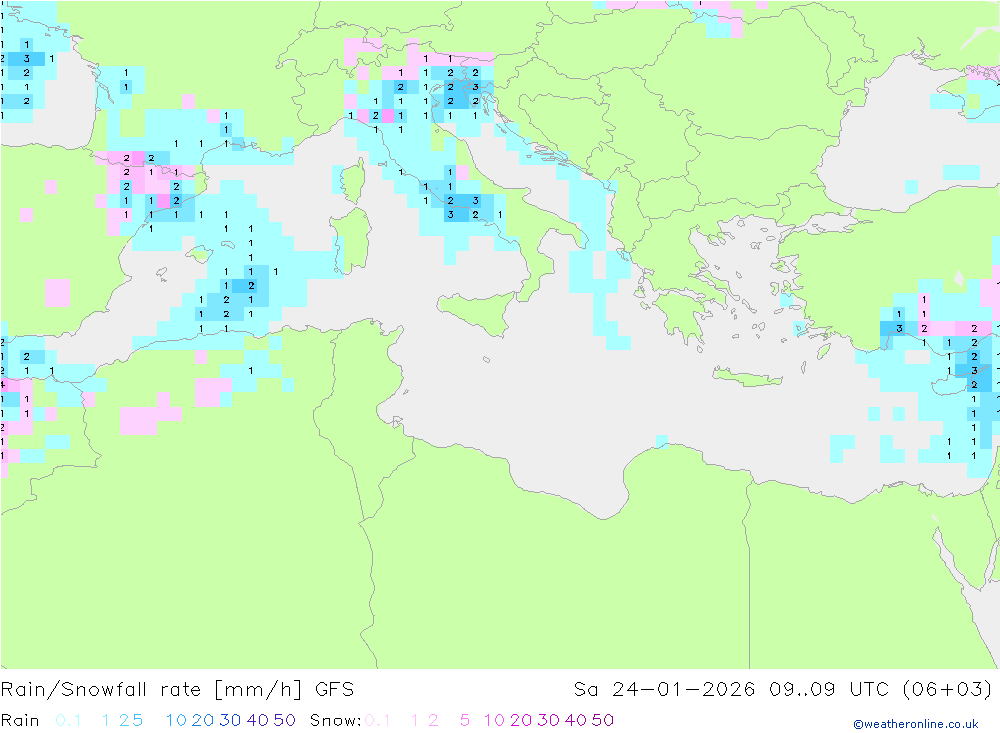Select the snow legend 5 value
Viewport: 1000px width, 733px height.
[x=465, y=720]
